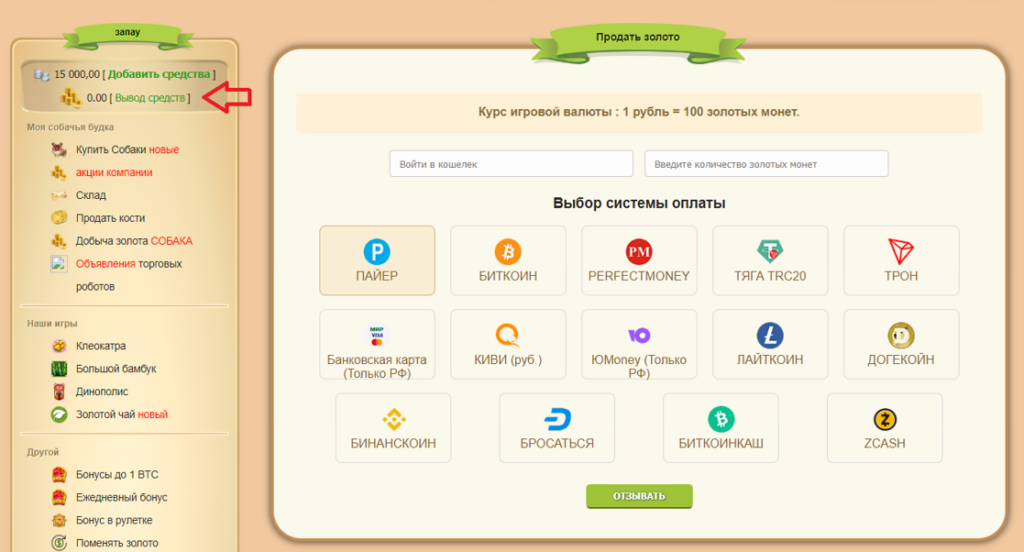Click icon beside Ежедневный бонус
This screenshot has width=1024, height=552.
pos(59,498)
